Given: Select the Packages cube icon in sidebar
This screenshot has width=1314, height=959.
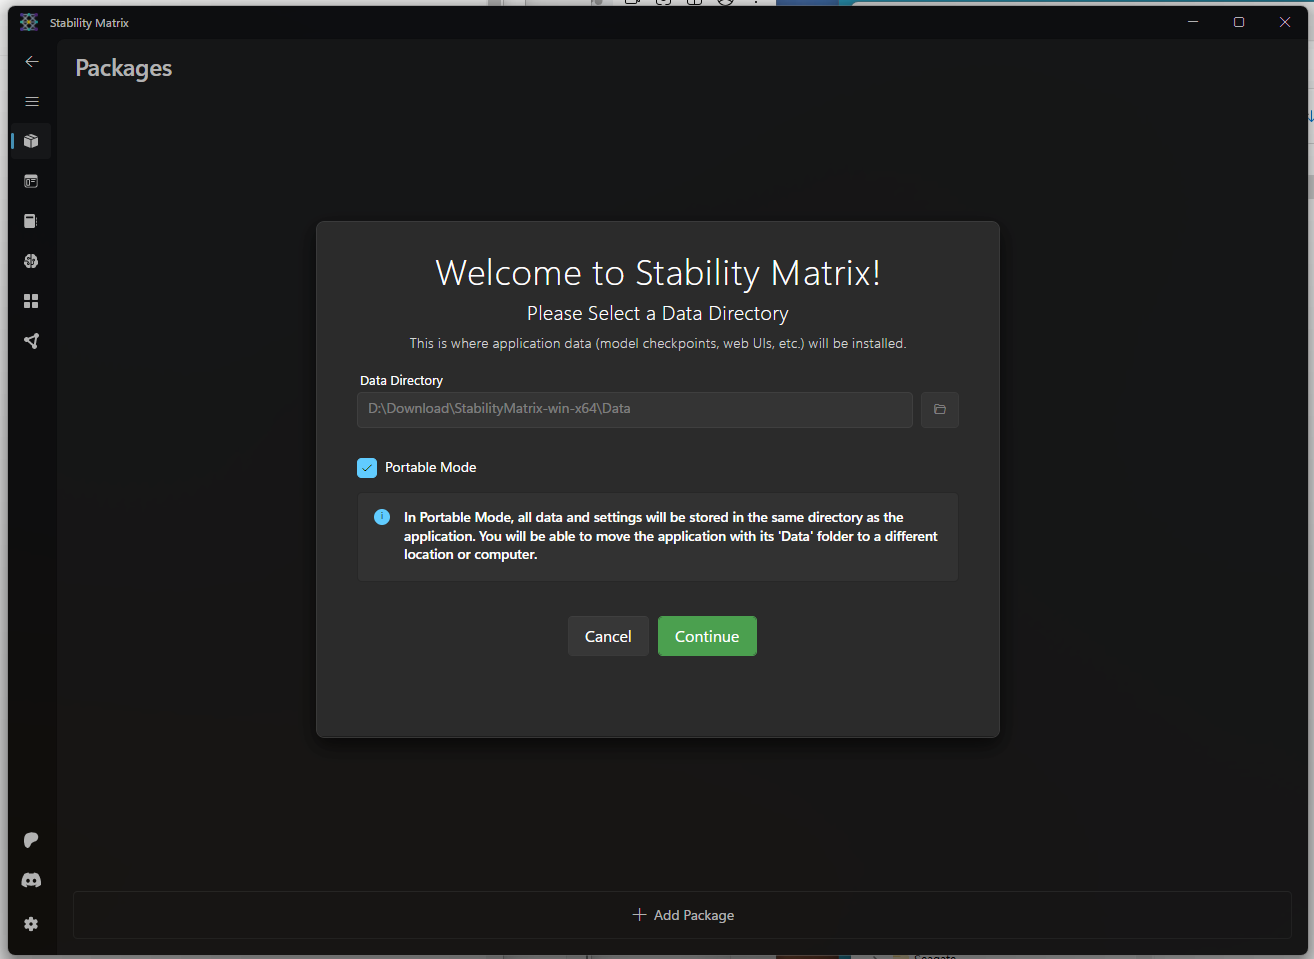Looking at the screenshot, I should pyautogui.click(x=31, y=140).
